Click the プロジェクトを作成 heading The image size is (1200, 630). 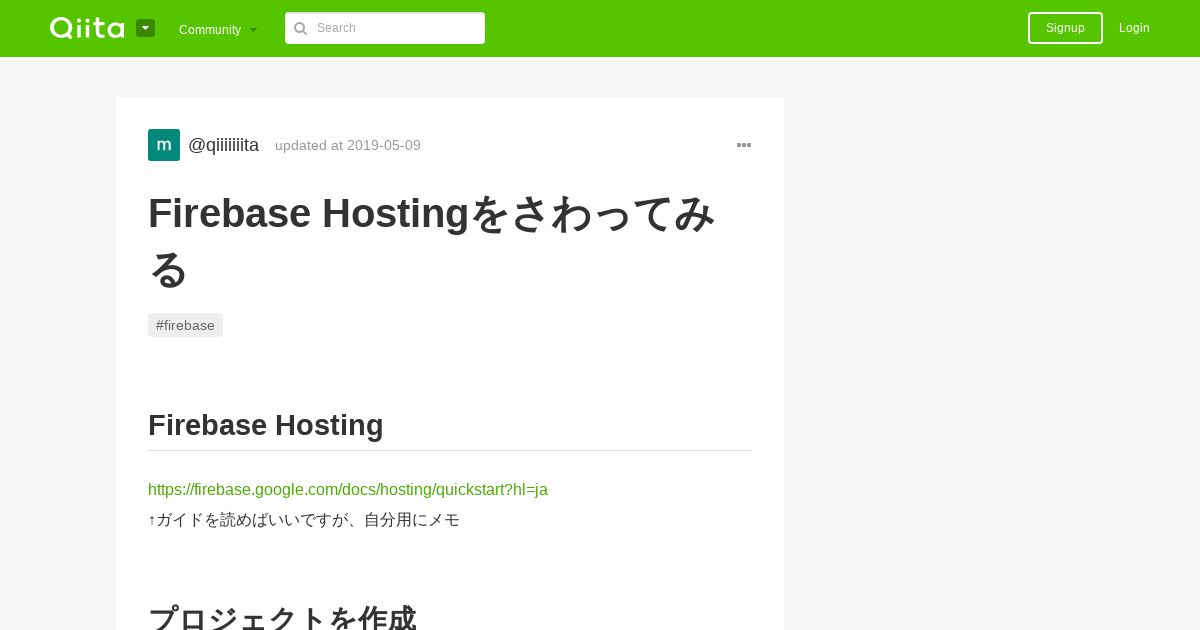(282, 618)
